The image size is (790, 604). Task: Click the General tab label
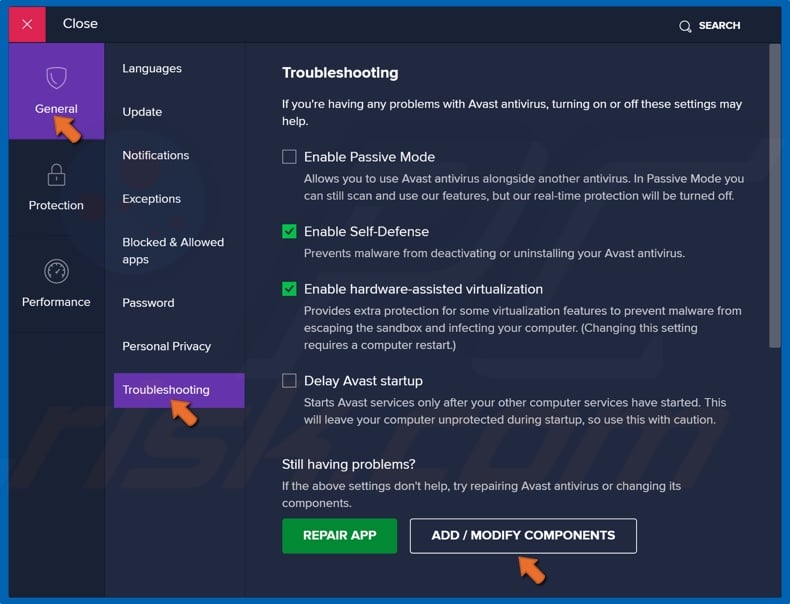pyautogui.click(x=56, y=108)
